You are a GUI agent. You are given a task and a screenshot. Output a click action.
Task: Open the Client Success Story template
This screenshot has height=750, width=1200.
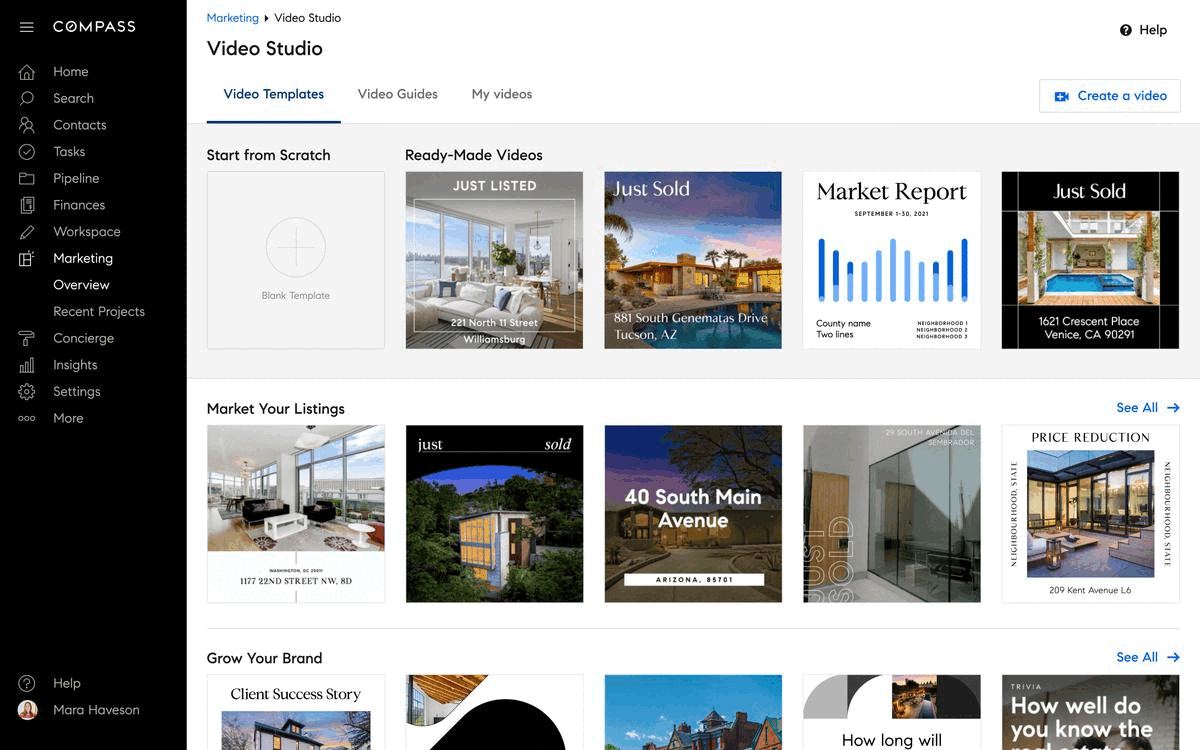pyautogui.click(x=296, y=712)
